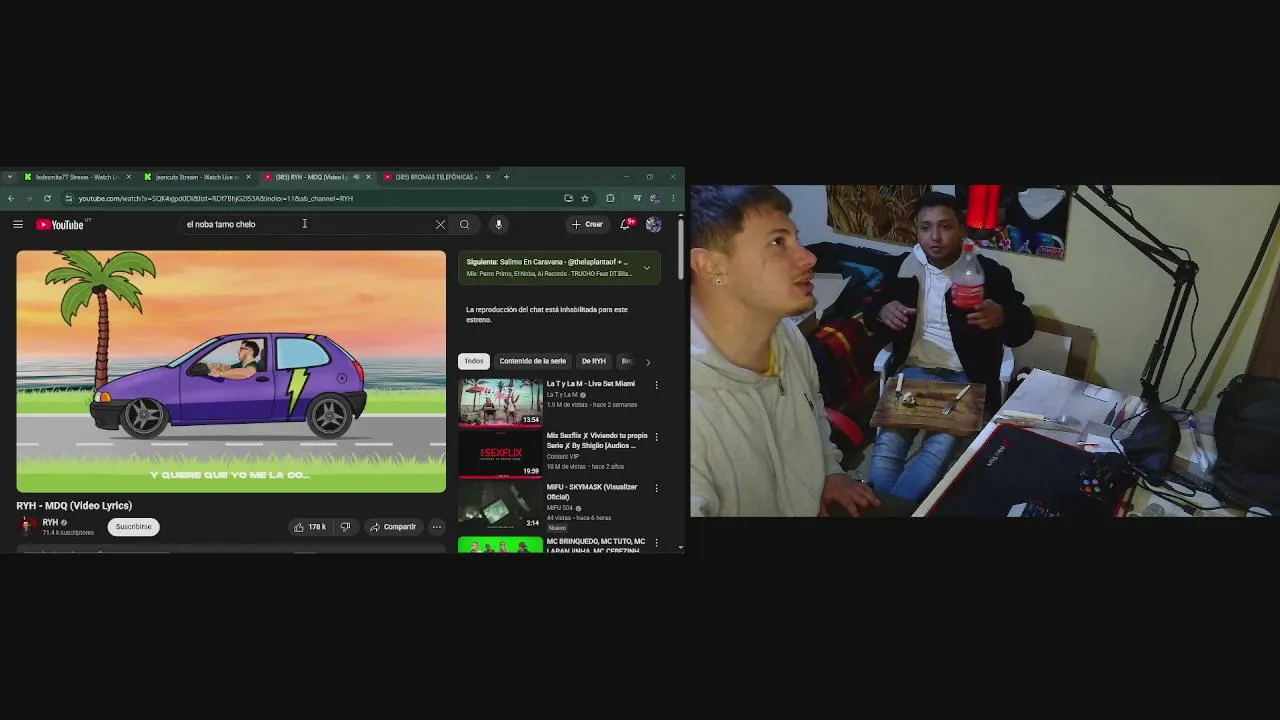Mute the RYH tab audio icon

coord(356,177)
